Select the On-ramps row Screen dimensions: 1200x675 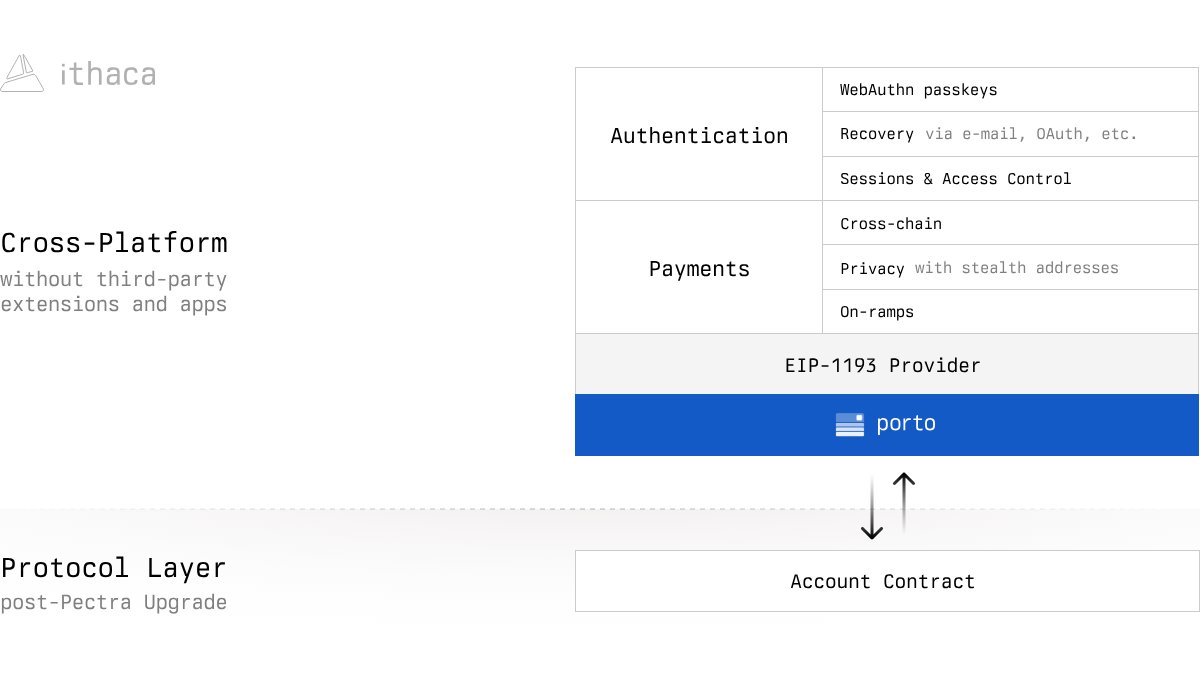pos(1010,312)
